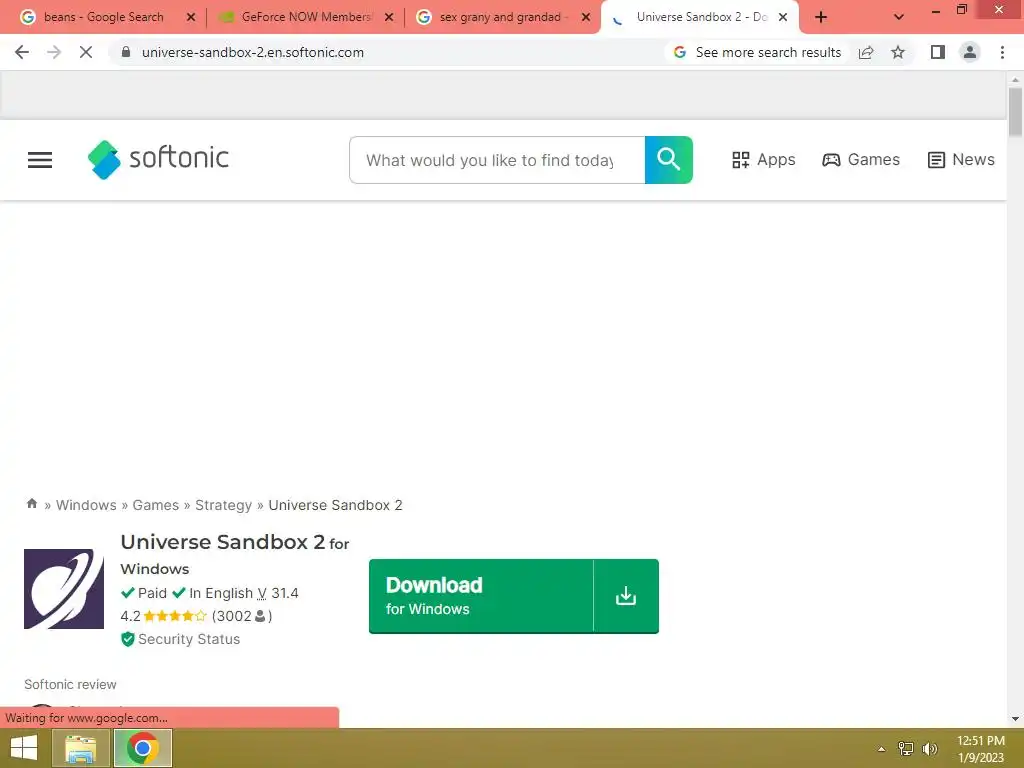Click the Universe Sandbox 2 app icon
This screenshot has width=1024, height=768.
tap(64, 589)
